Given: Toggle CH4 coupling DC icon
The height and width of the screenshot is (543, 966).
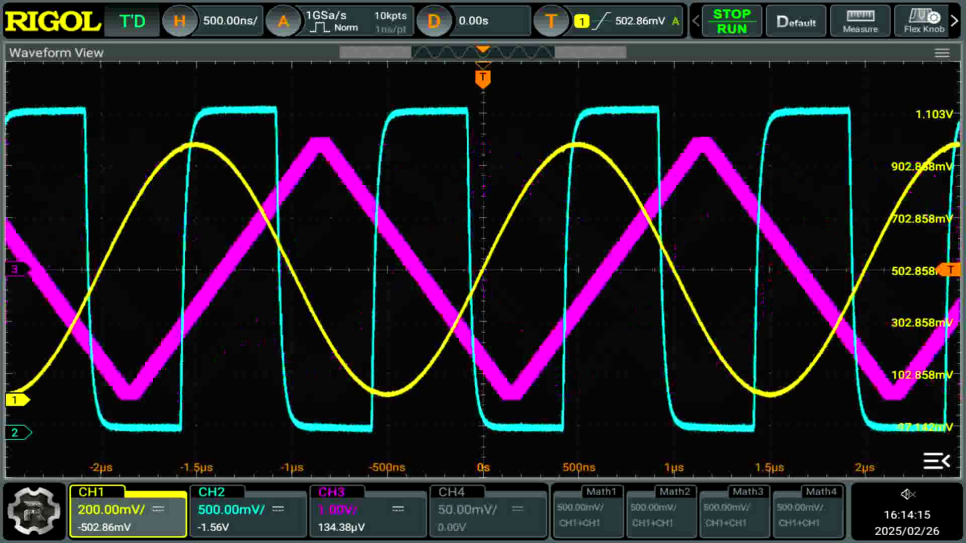Looking at the screenshot, I should [518, 509].
